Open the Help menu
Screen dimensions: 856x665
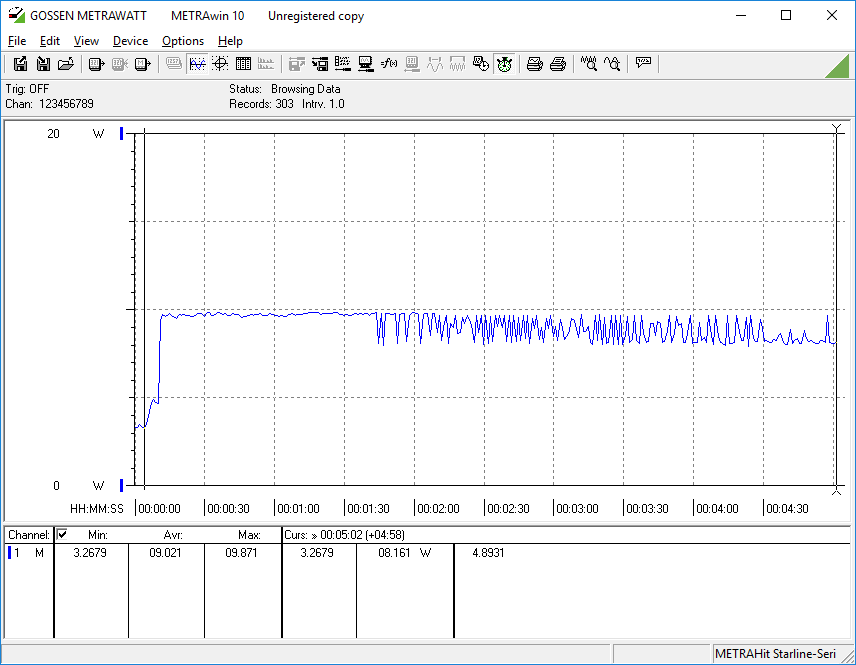(x=230, y=41)
